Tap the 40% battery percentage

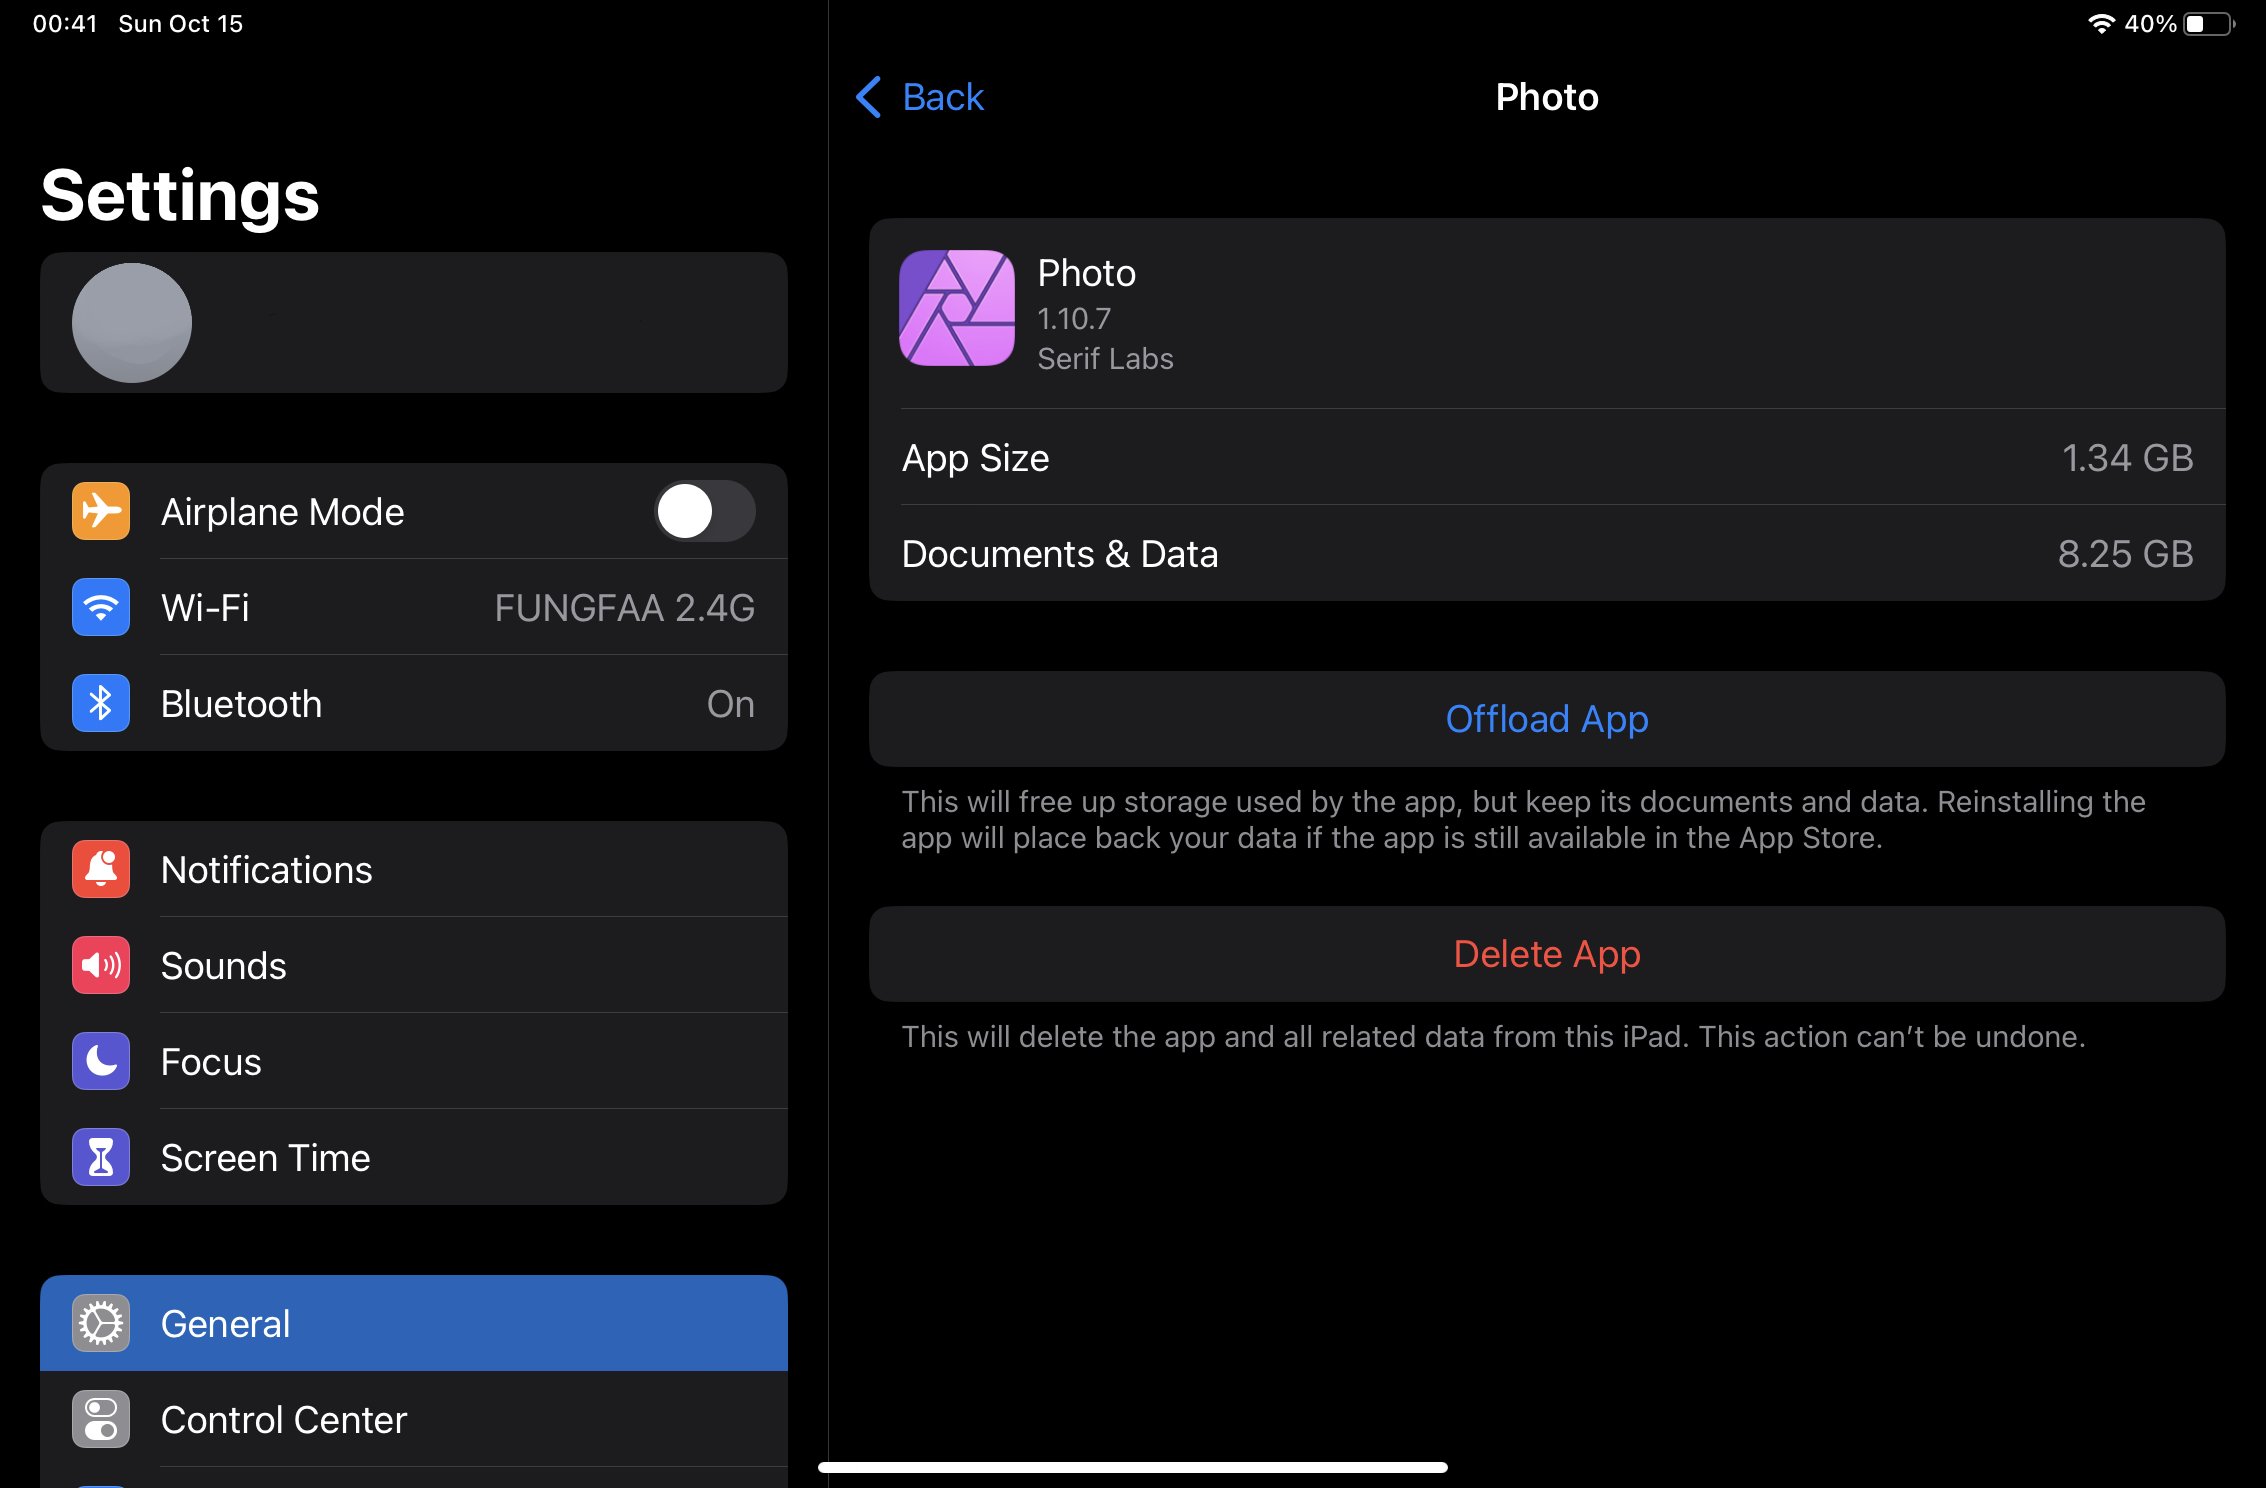(x=2150, y=23)
